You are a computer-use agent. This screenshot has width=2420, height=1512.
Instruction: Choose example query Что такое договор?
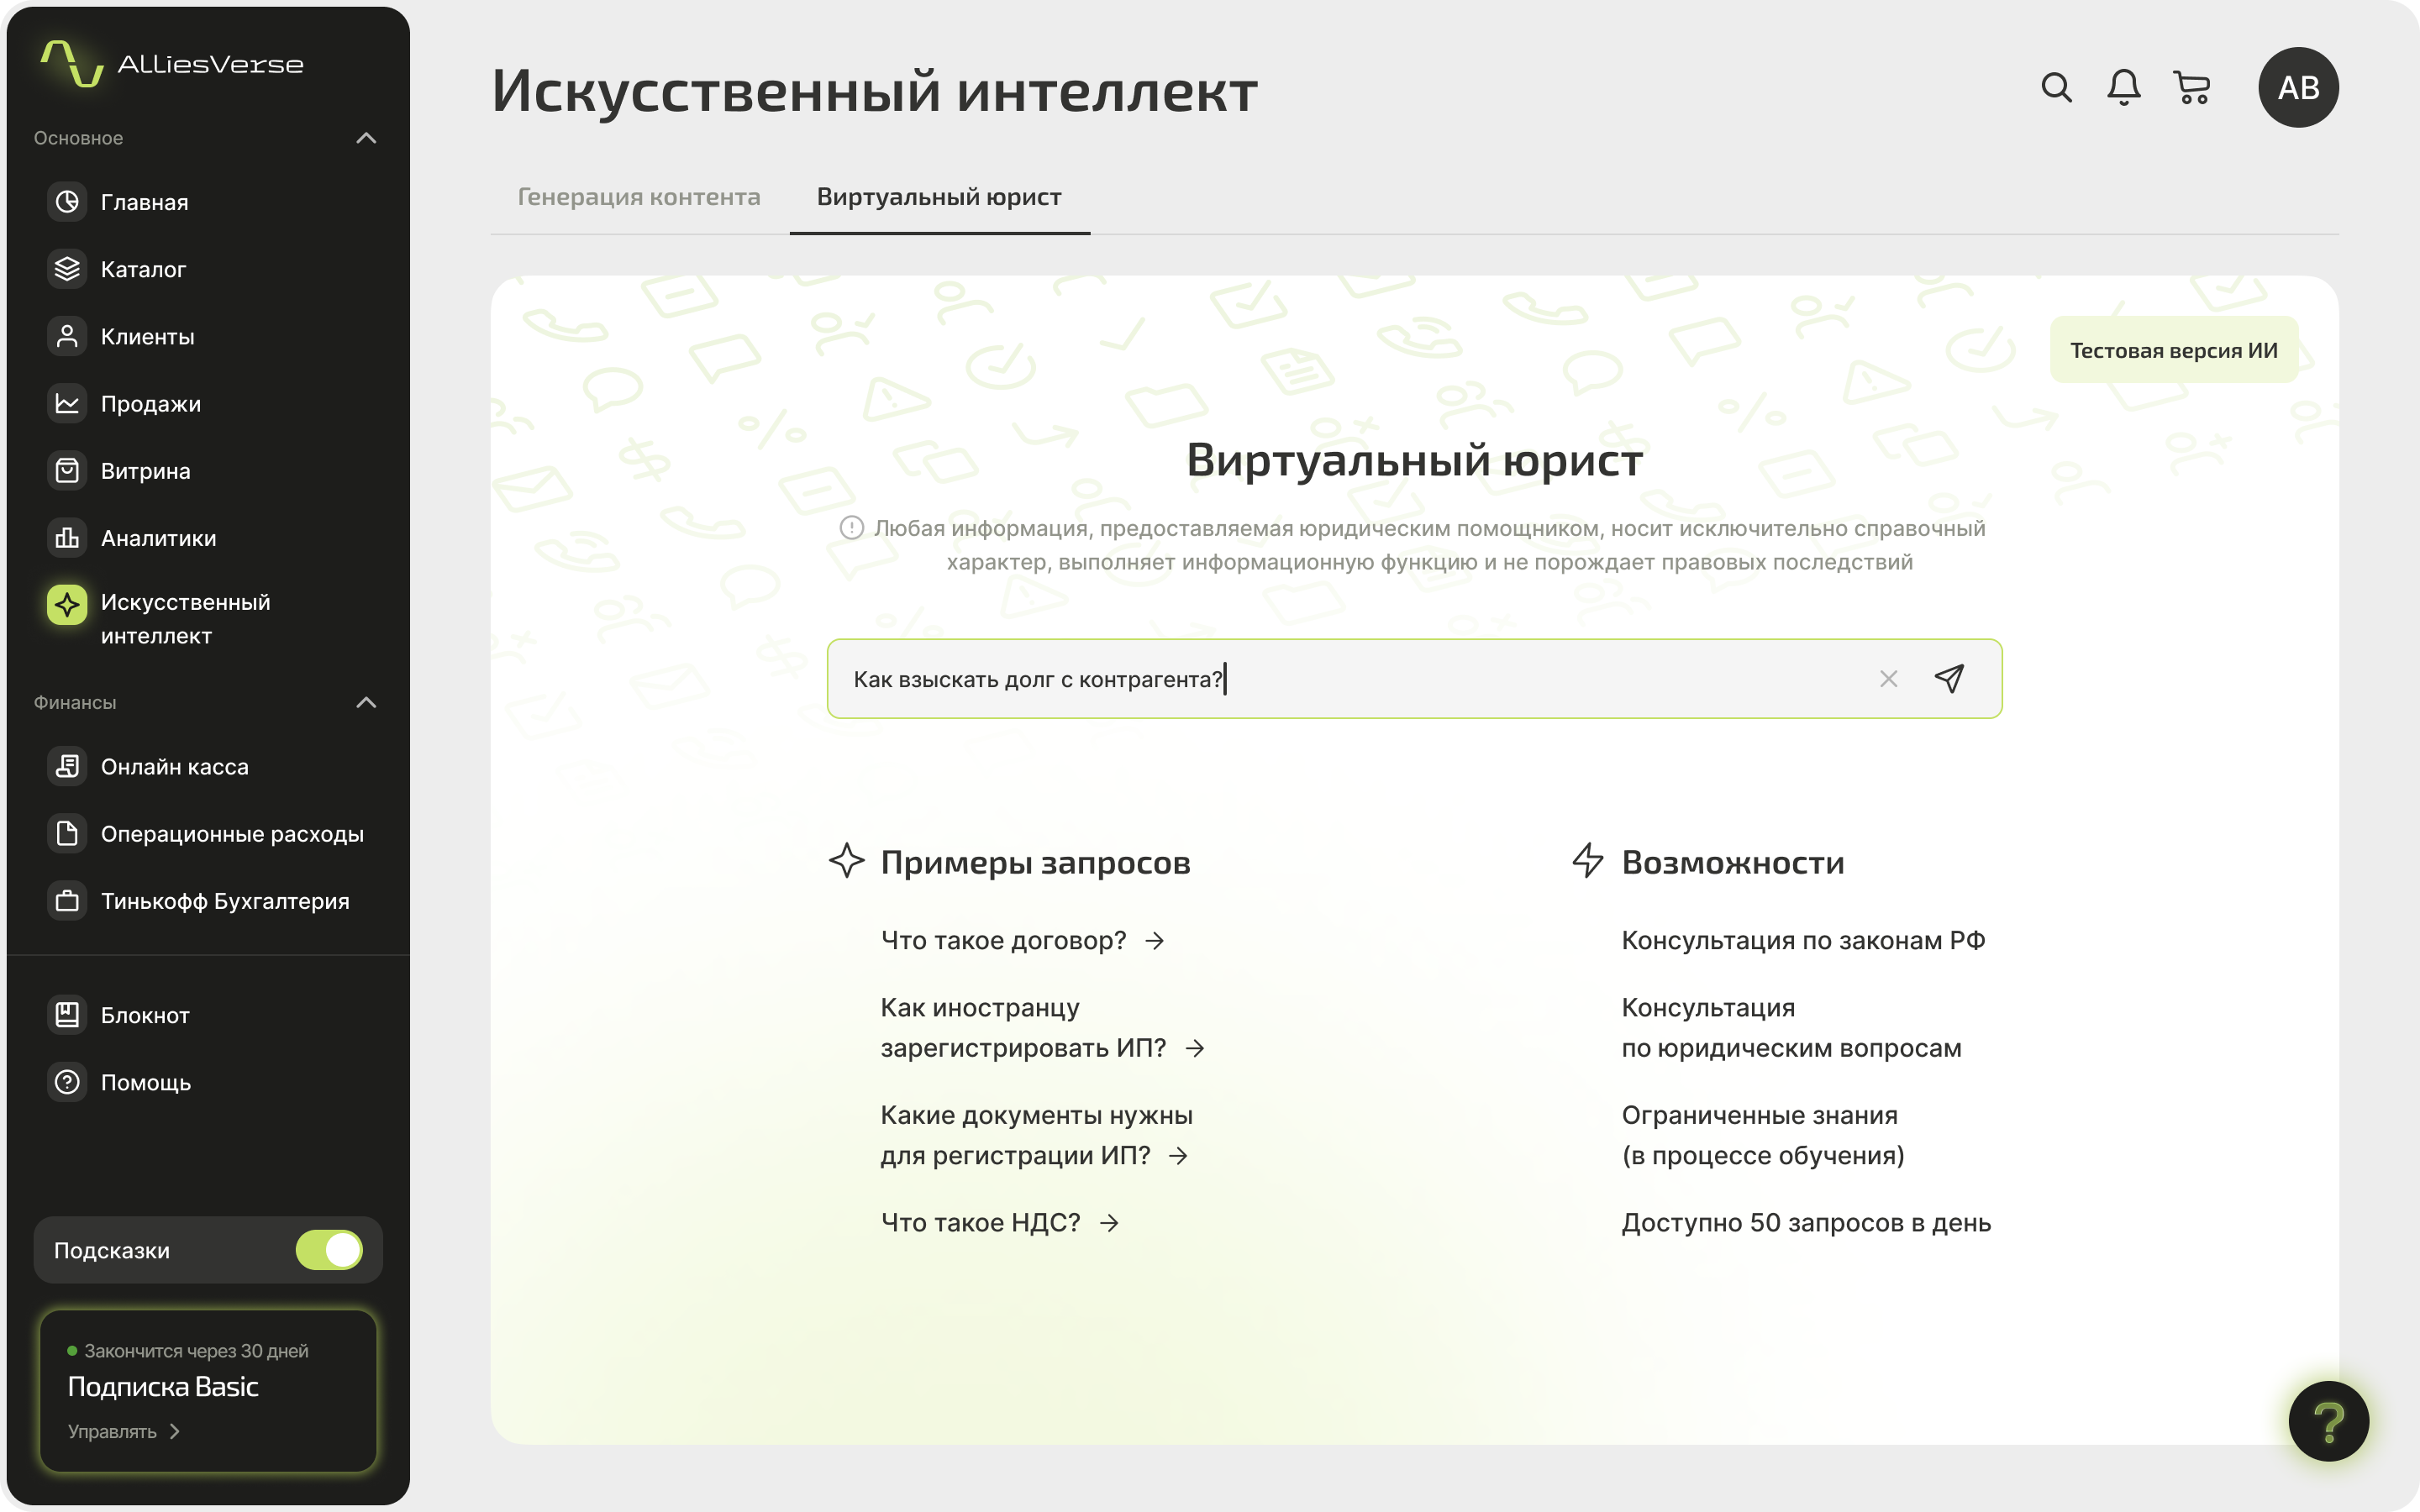click(1022, 940)
